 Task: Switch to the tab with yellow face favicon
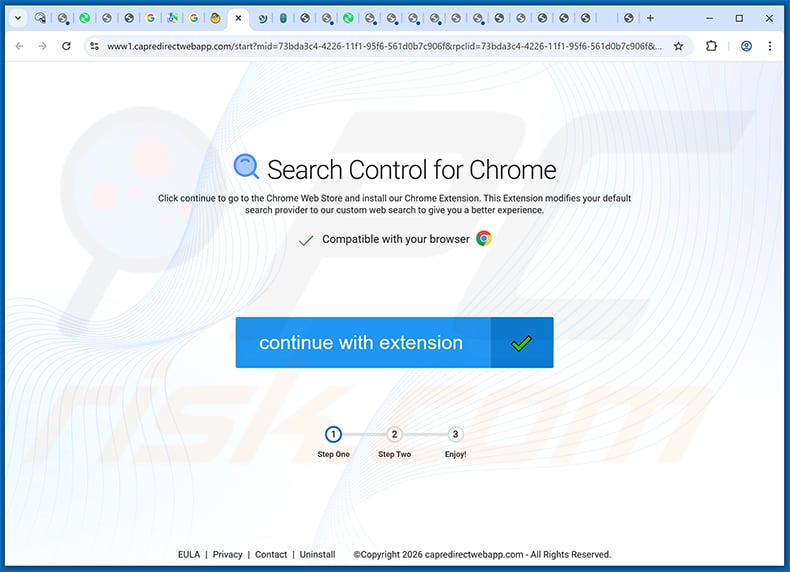click(215, 18)
